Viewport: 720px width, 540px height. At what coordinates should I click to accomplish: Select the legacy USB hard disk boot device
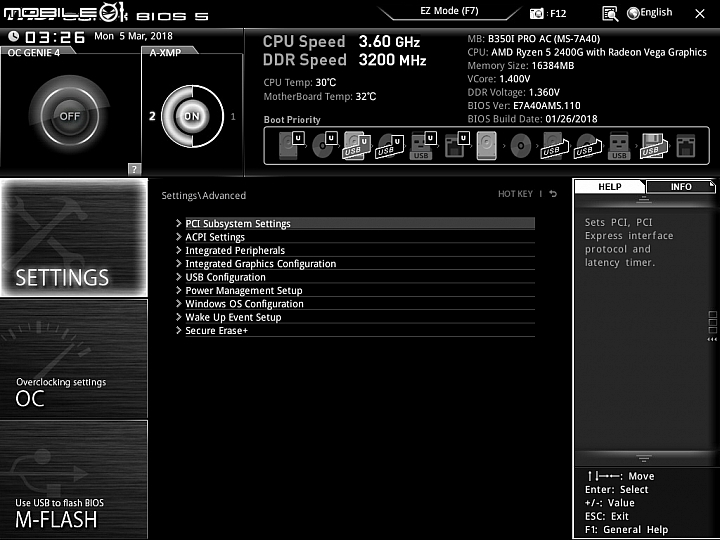[x=553, y=146]
